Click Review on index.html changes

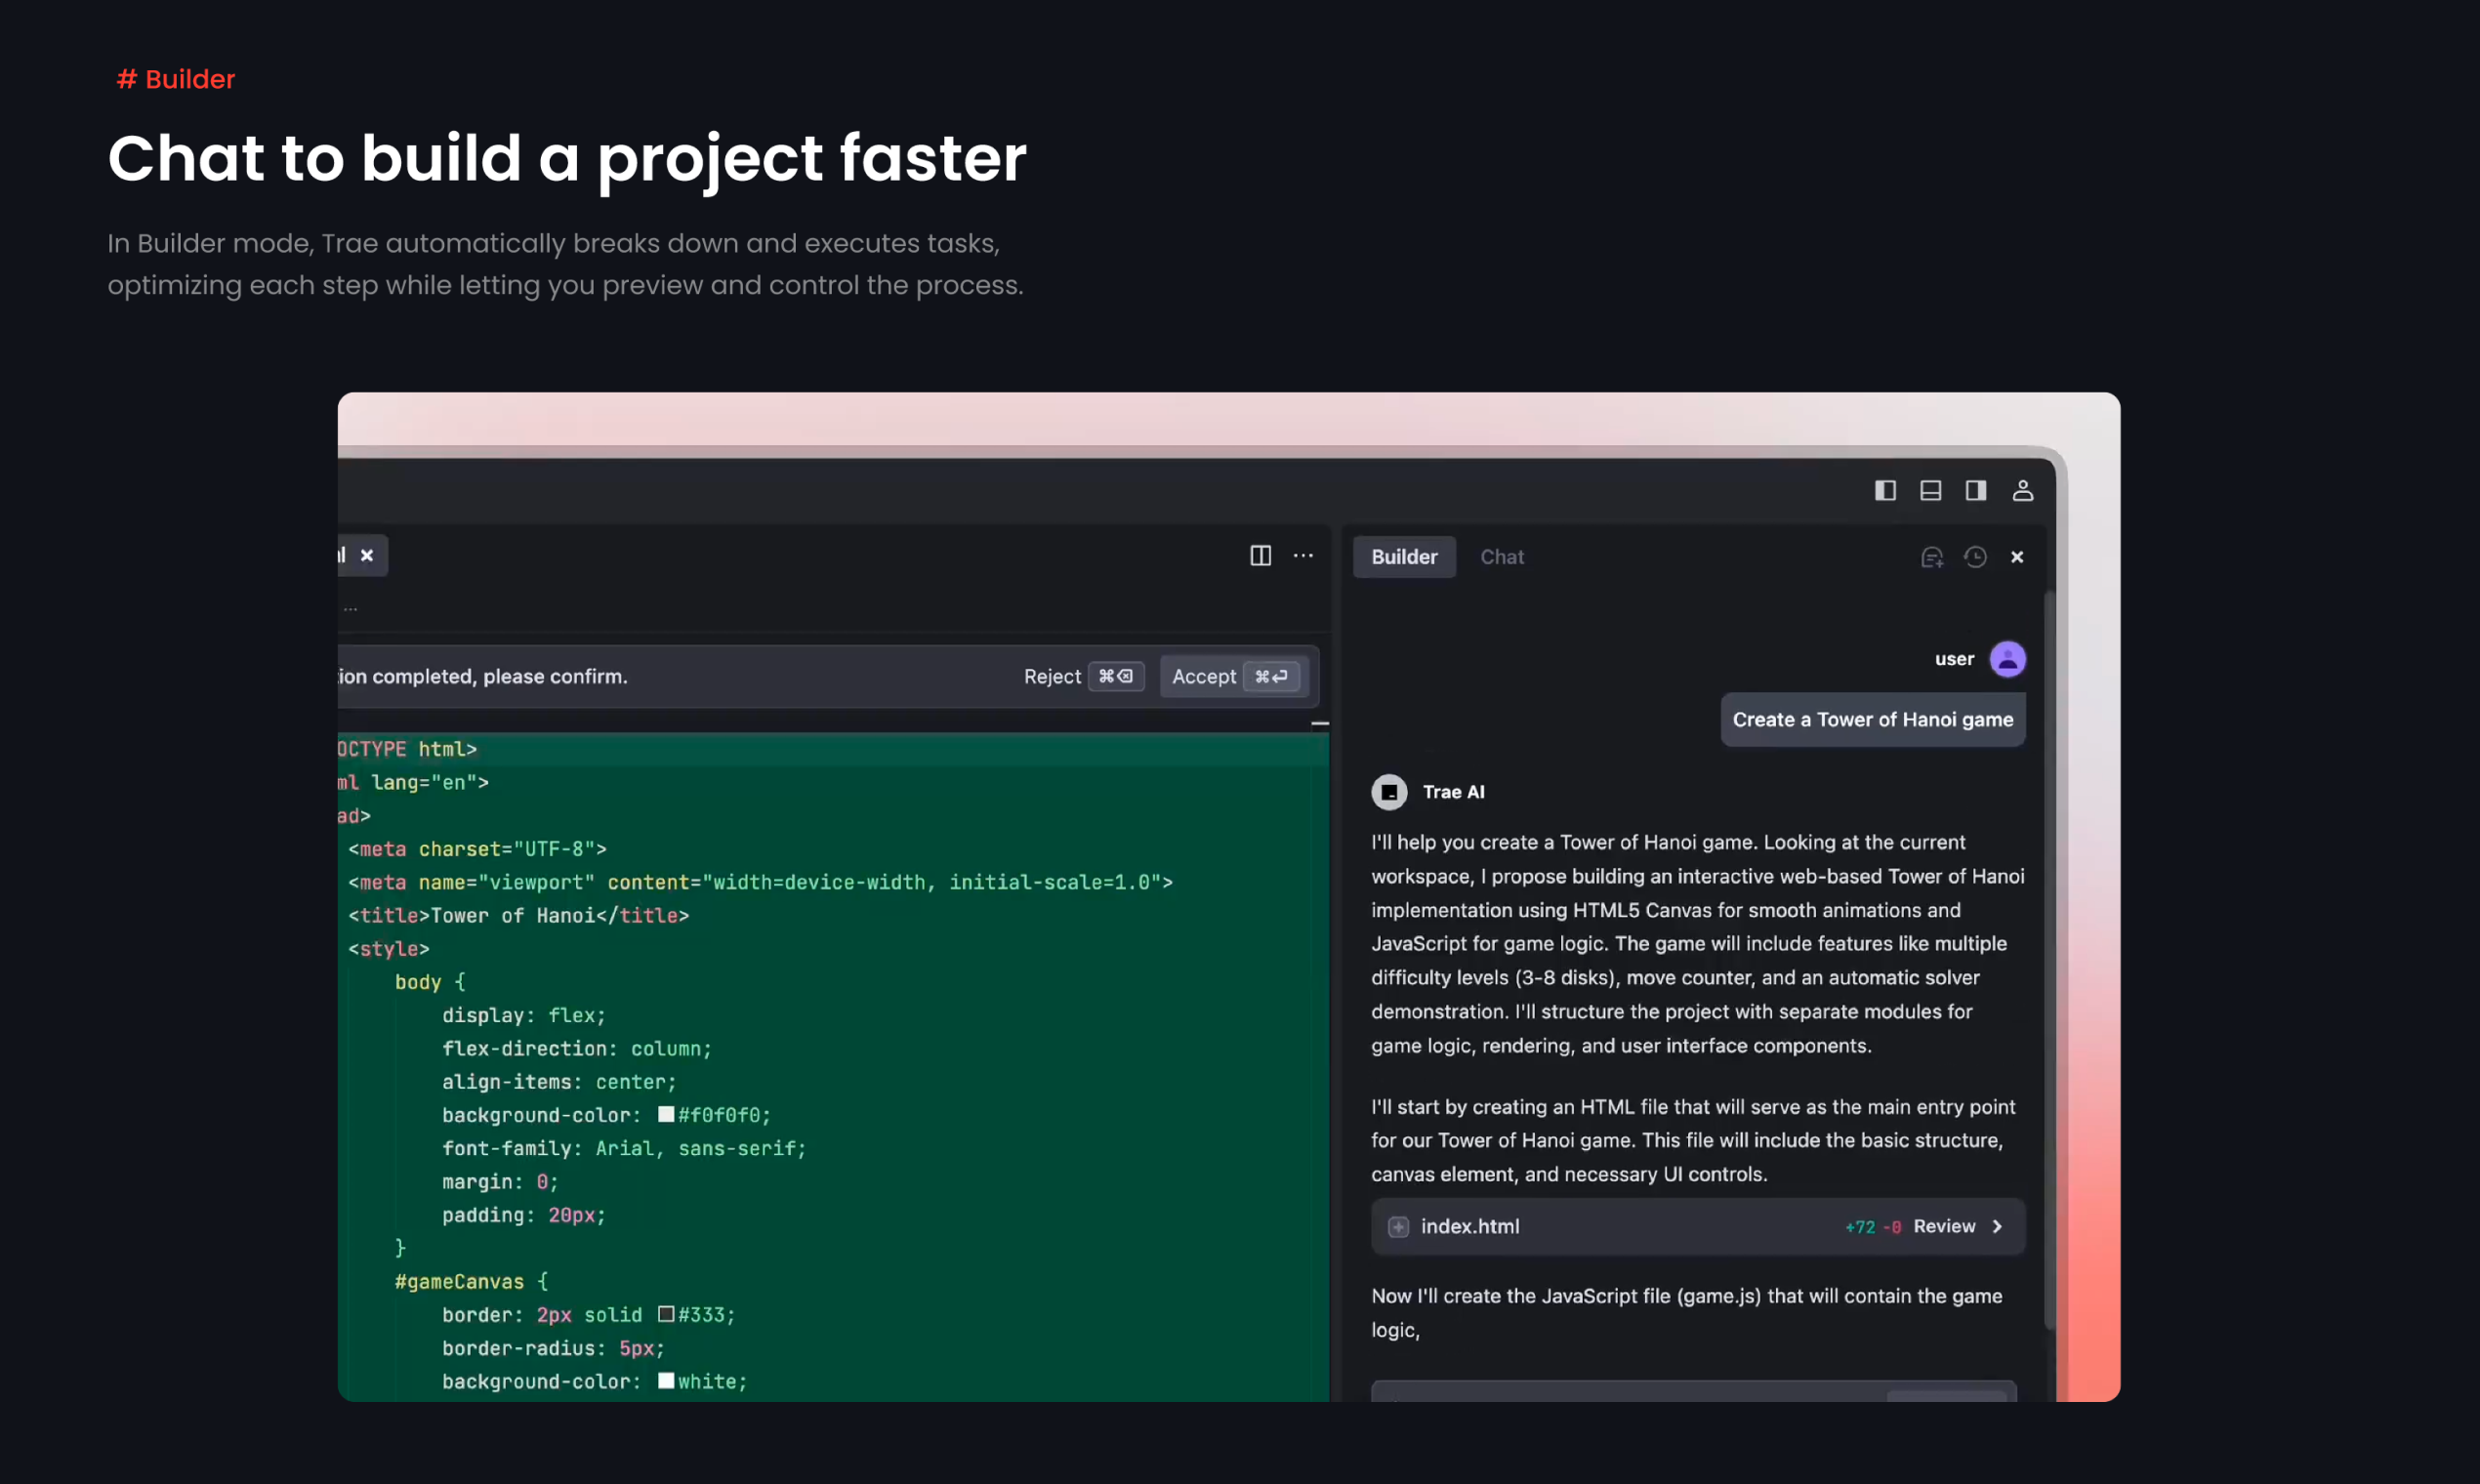[1944, 1227]
